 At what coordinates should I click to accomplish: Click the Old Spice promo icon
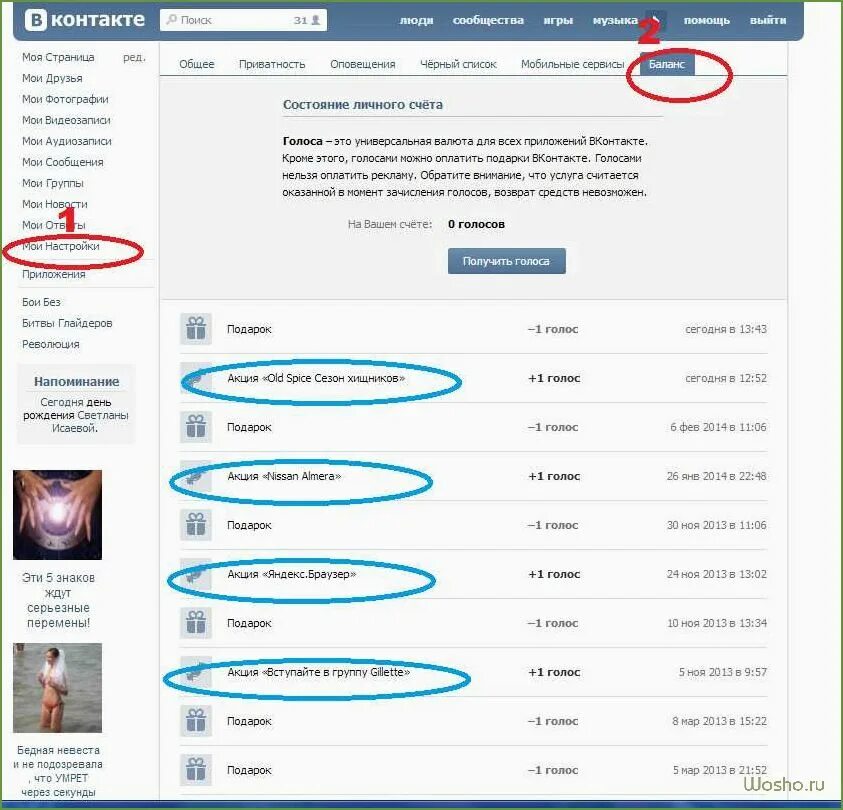tap(196, 378)
